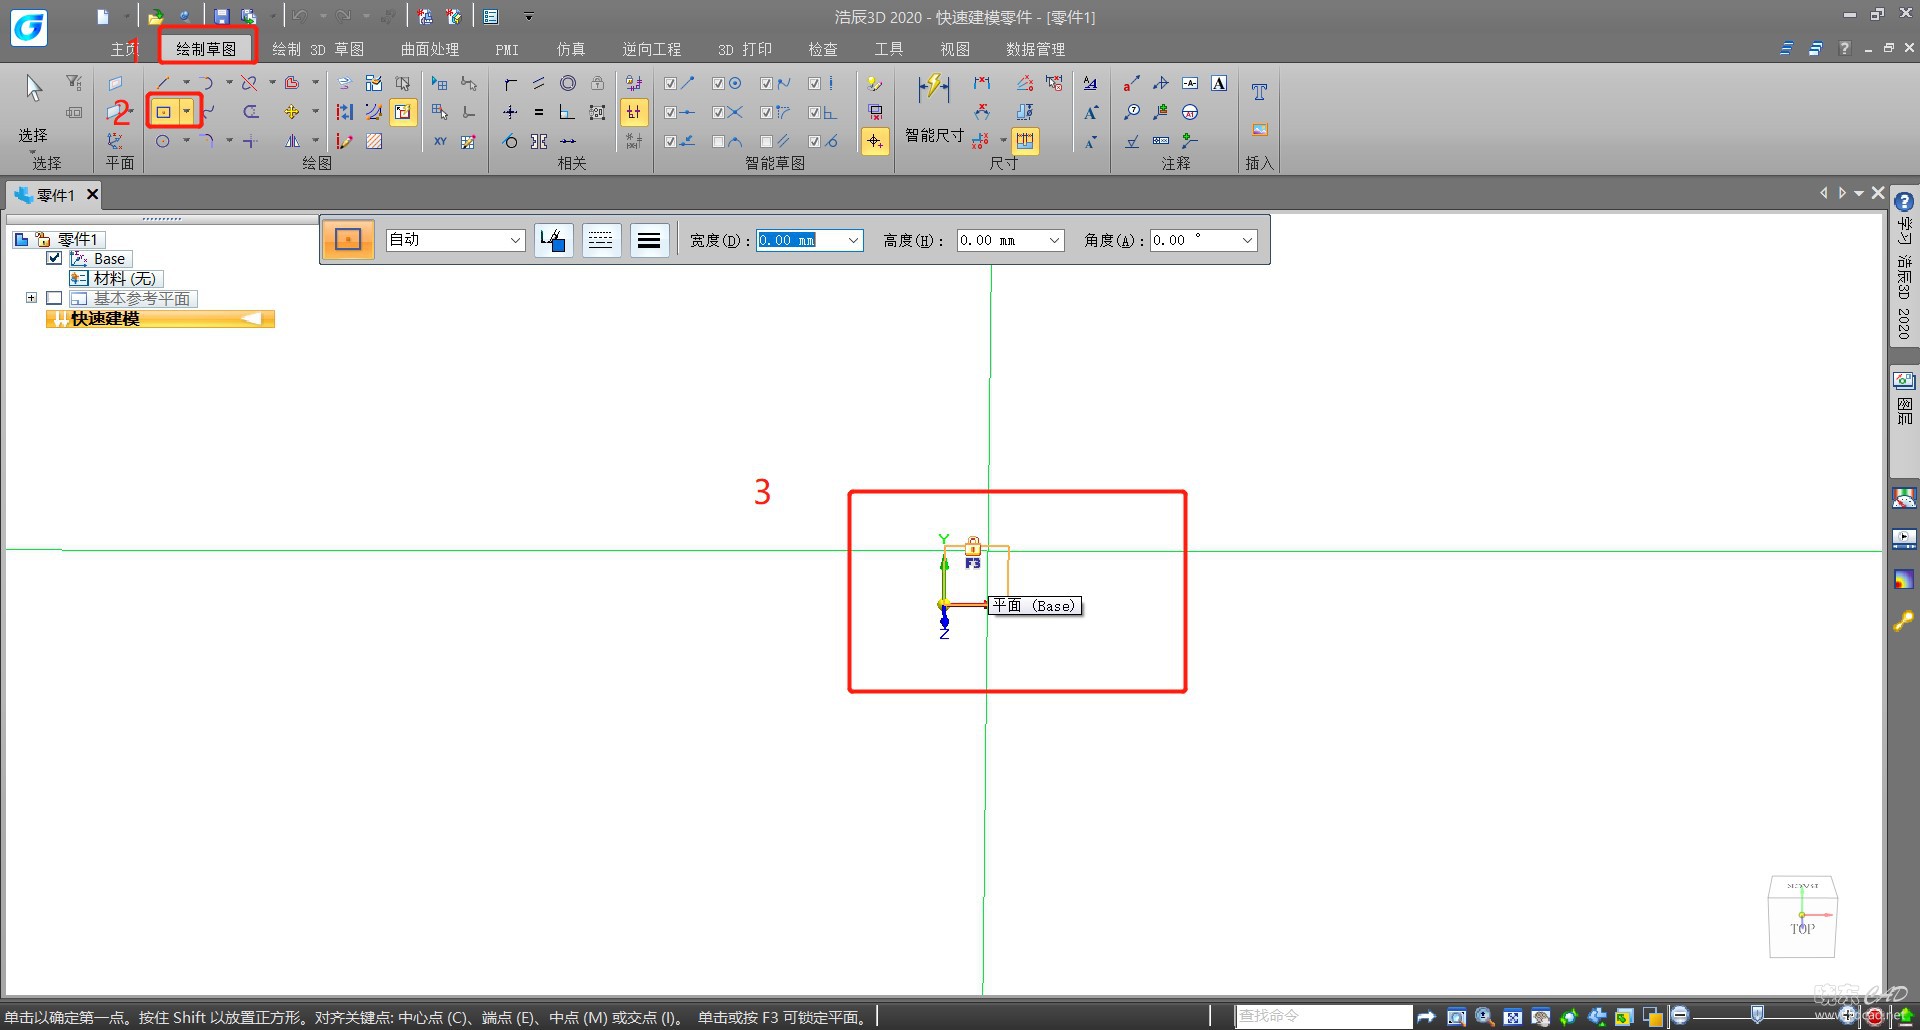Screen dimensions: 1920x1030
Task: Open the PMI ribbon tab
Action: coord(507,49)
